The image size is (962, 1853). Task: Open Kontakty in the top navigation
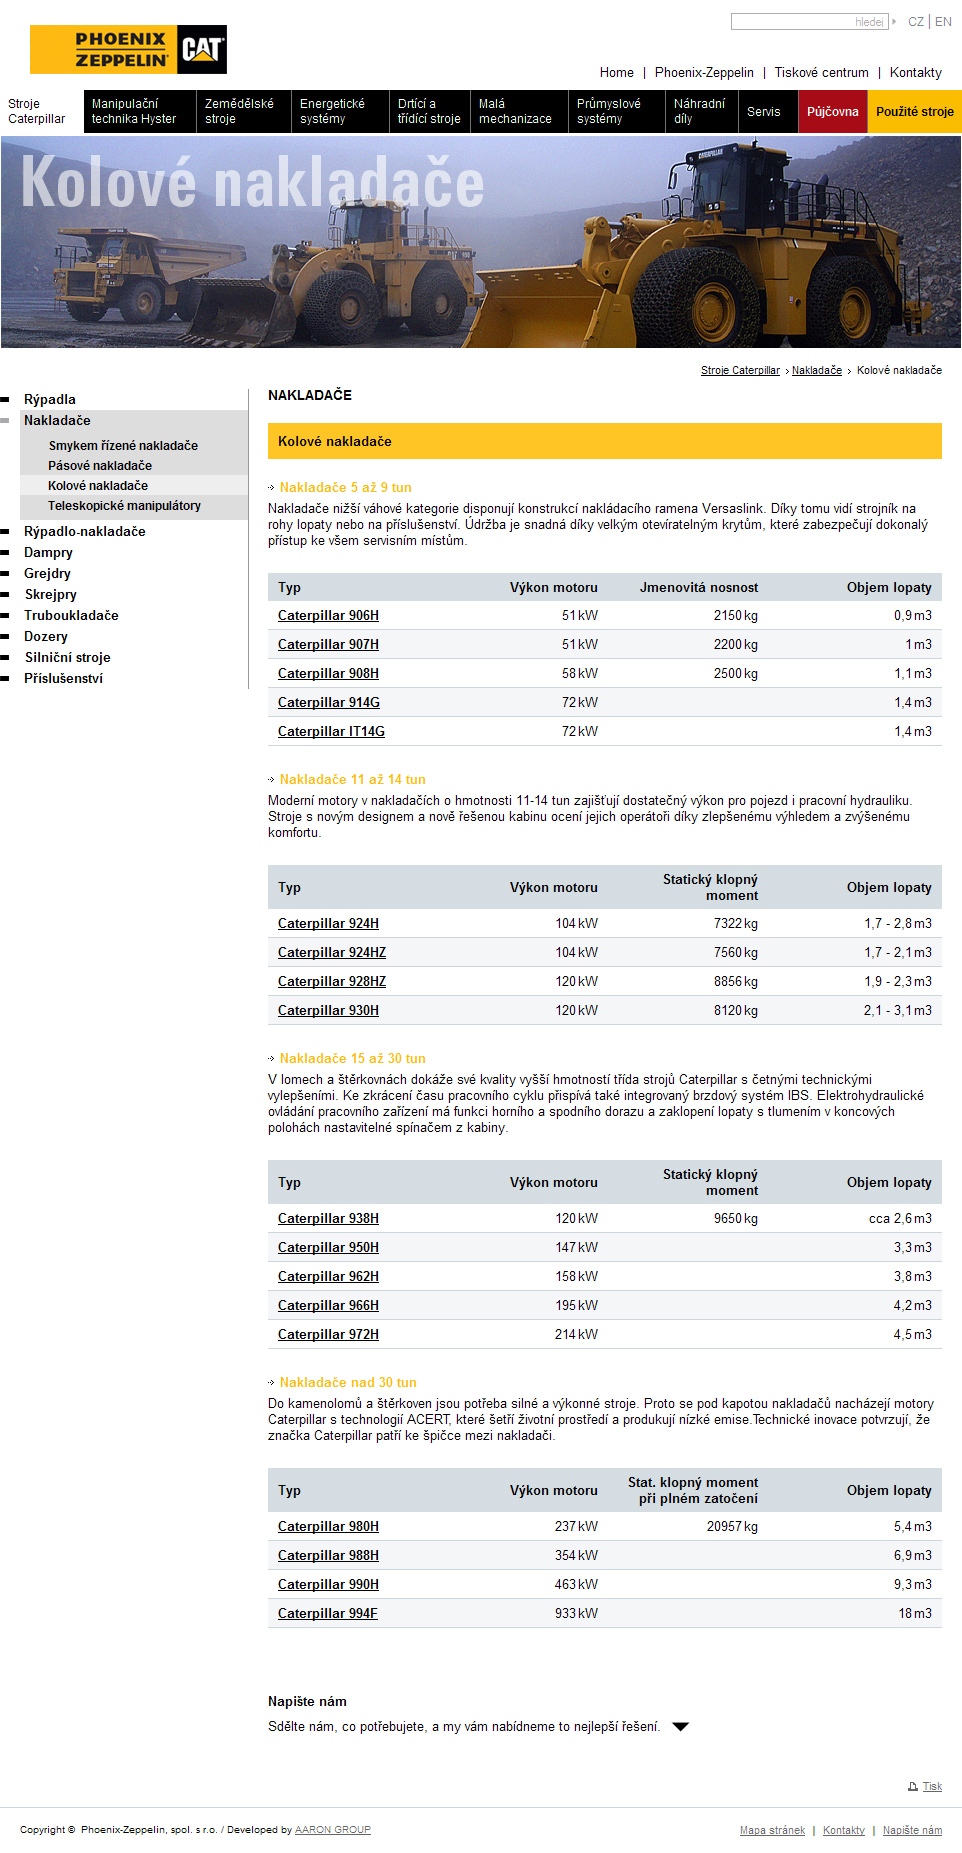tap(916, 72)
